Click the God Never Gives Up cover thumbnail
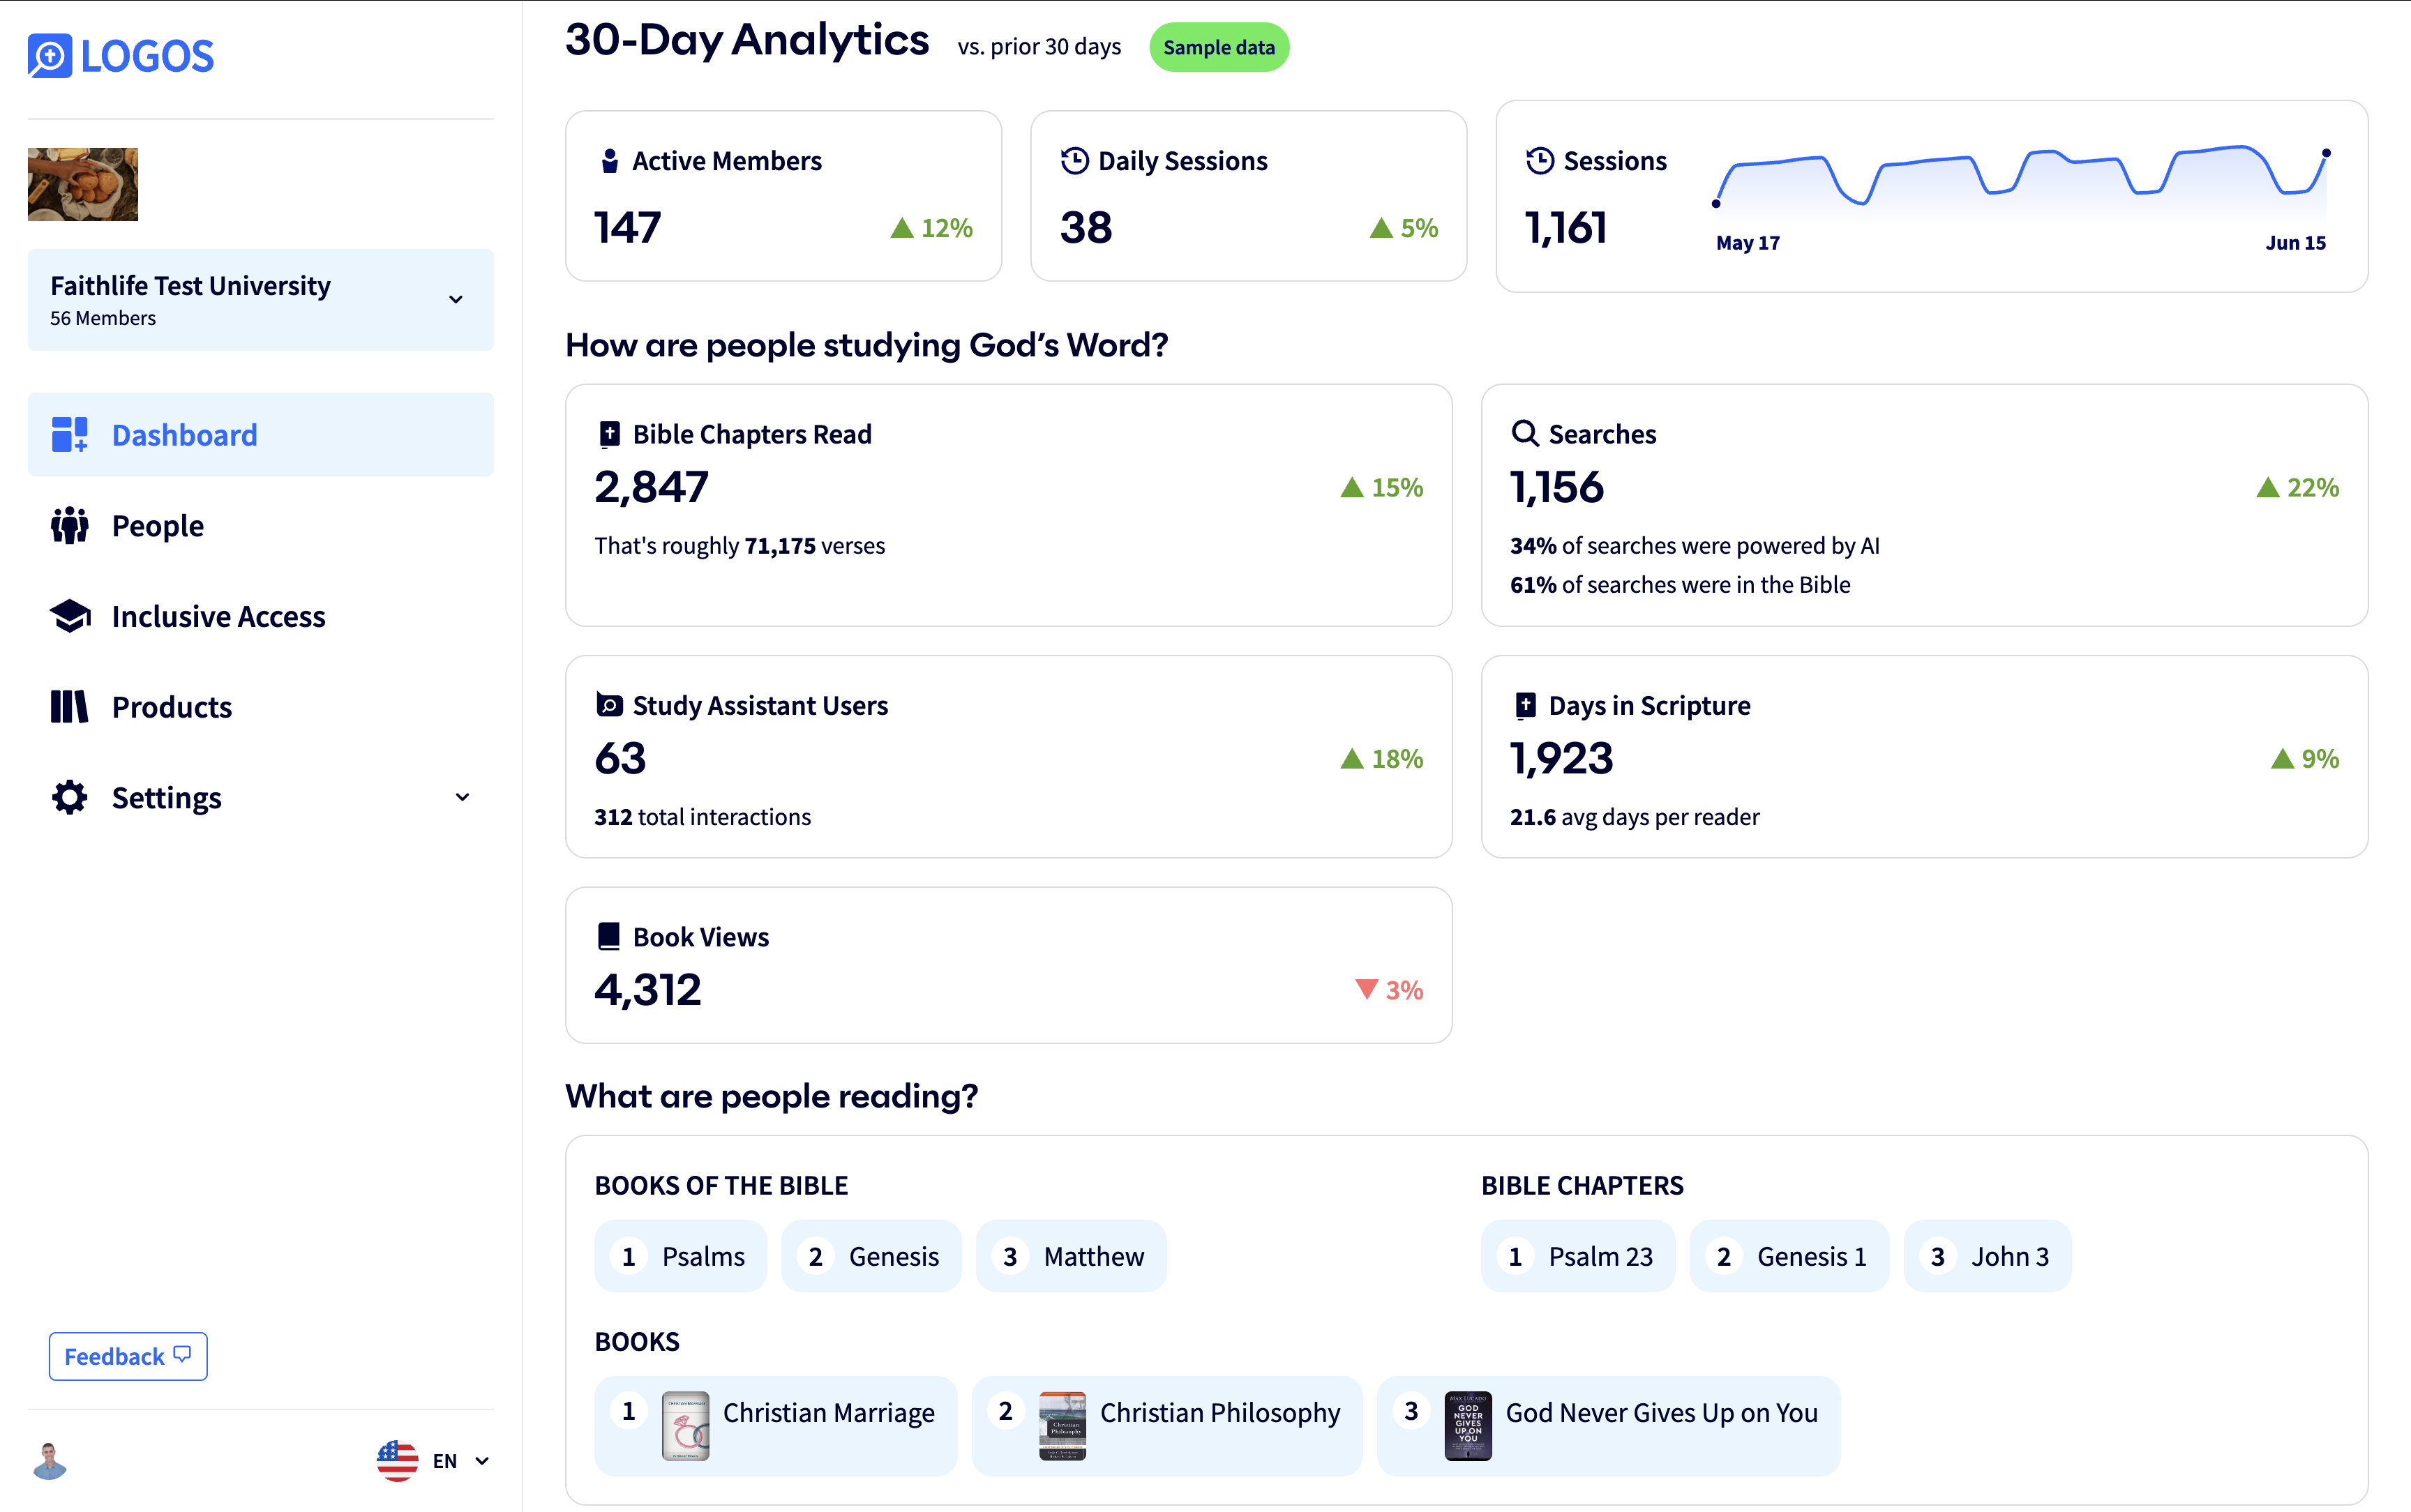The height and width of the screenshot is (1512, 2411). pyautogui.click(x=1468, y=1426)
